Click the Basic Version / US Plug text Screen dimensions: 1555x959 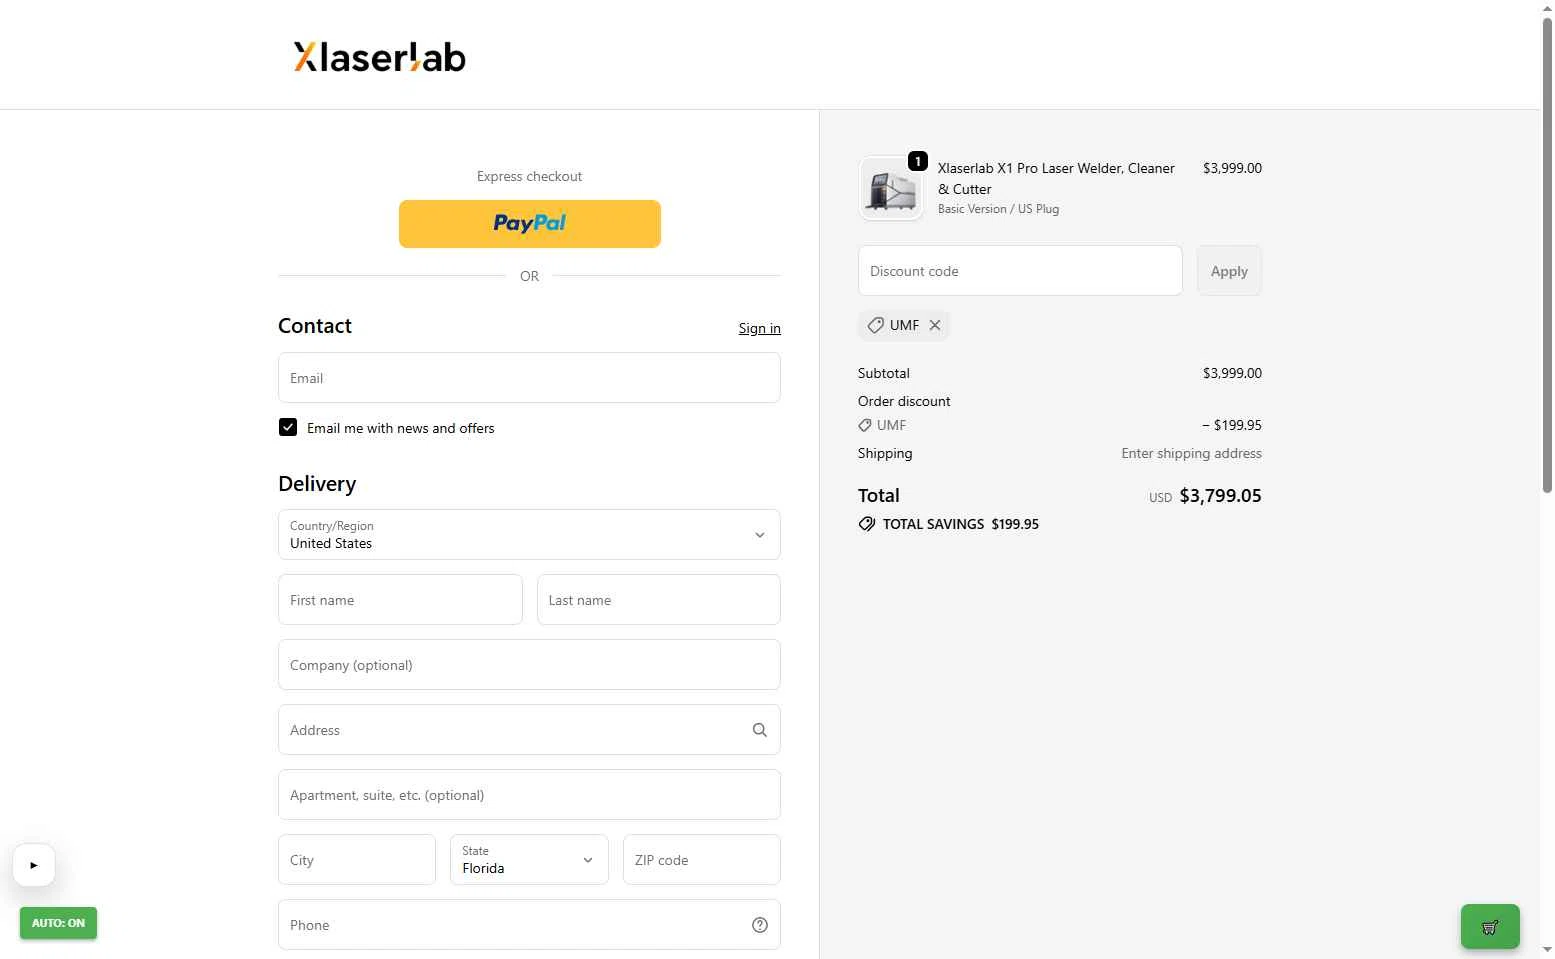tap(998, 209)
